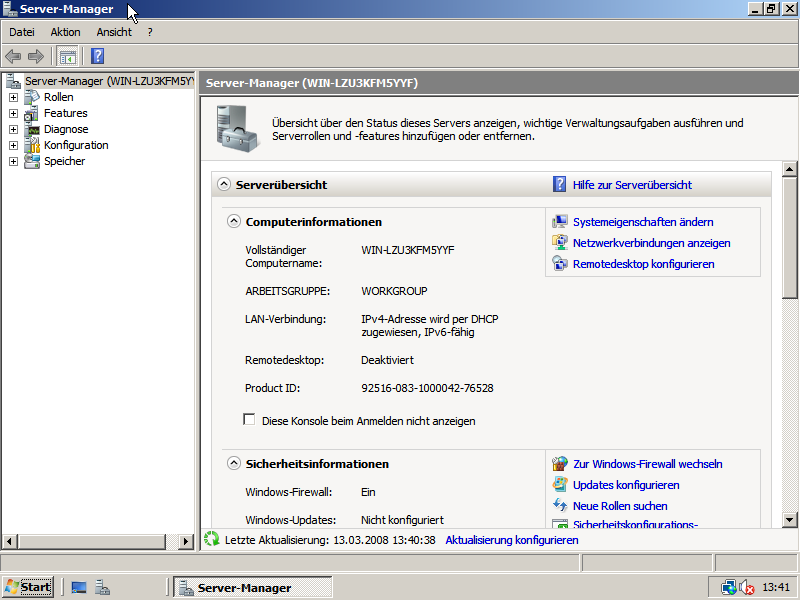
Task: Collapse the Serverübersicht section
Action: [x=223, y=185]
